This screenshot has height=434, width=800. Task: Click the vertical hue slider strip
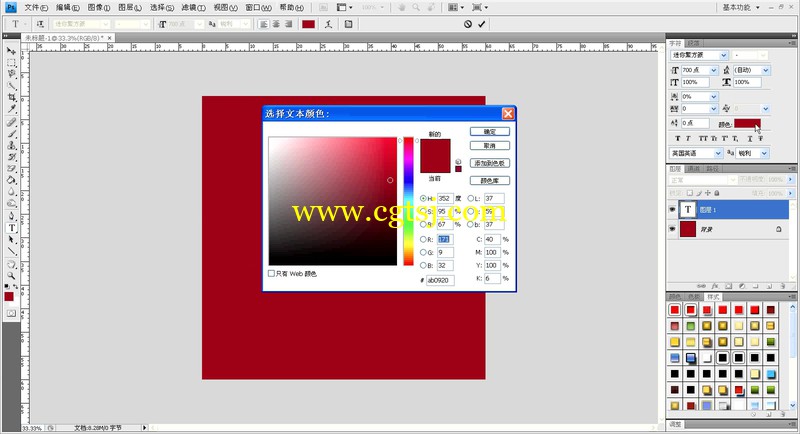408,201
